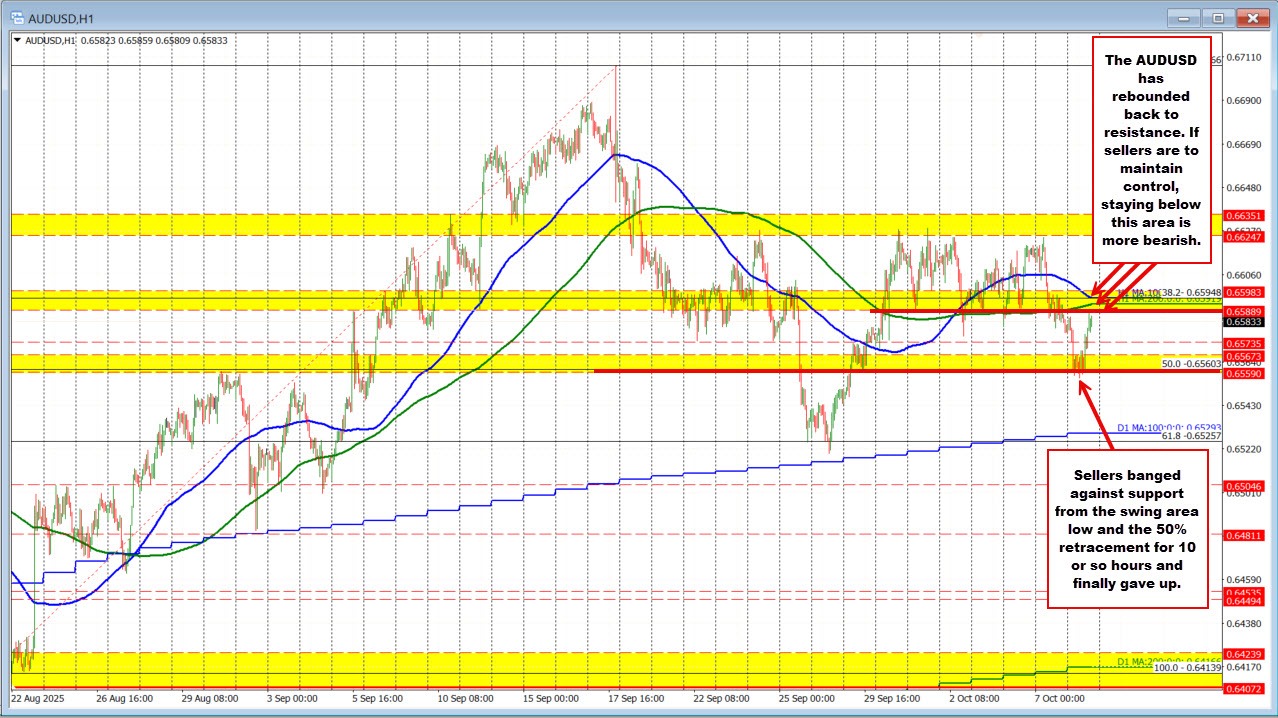Click the red 0.64811 price level label
Viewport: 1278px width, 718px height.
click(1243, 536)
